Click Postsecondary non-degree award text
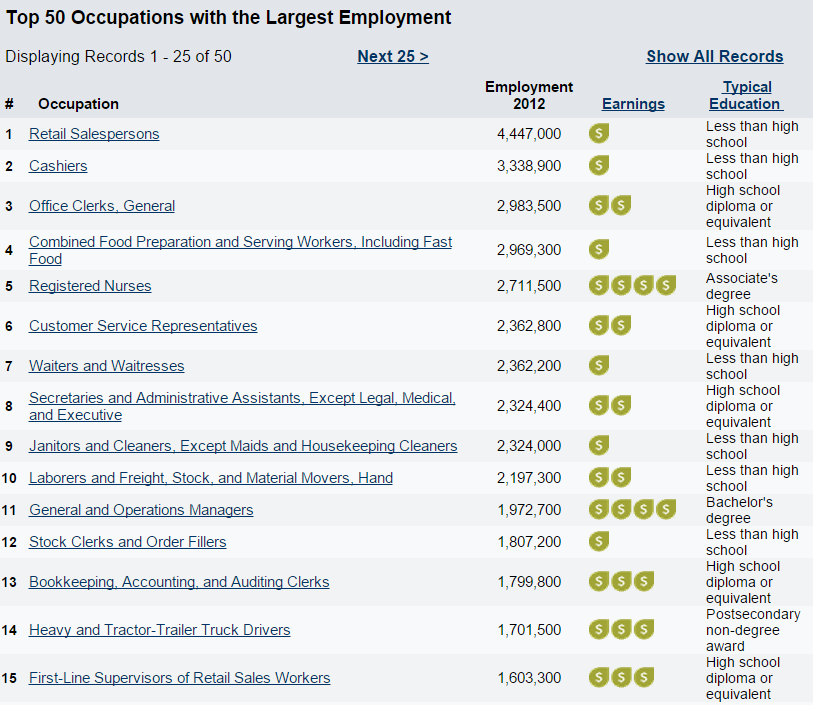 753,630
